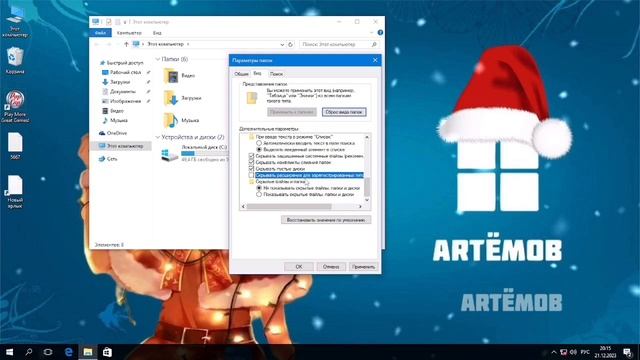Click the volume icon in system tray
Viewport: 640px width, 360px height.
pyautogui.click(x=573, y=352)
